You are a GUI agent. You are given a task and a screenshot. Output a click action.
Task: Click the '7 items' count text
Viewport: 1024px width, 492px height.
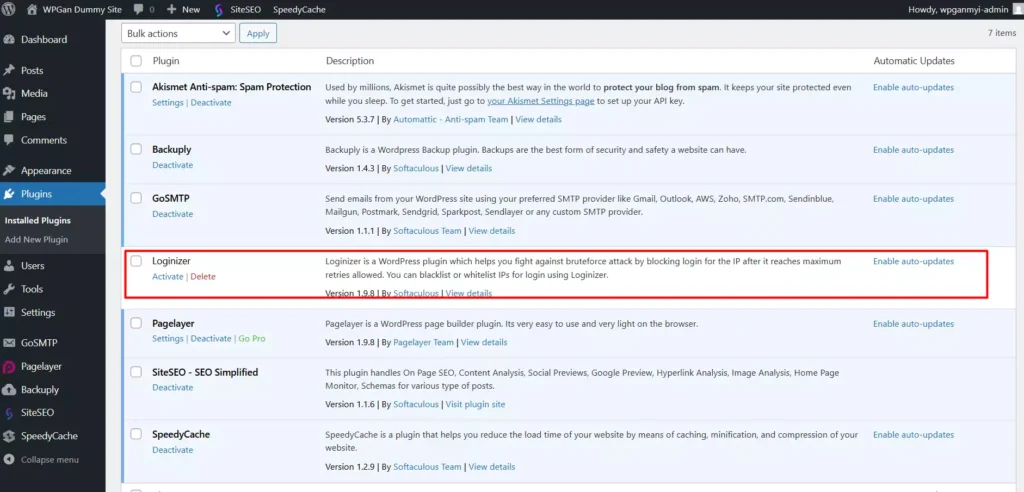click(x=1002, y=32)
